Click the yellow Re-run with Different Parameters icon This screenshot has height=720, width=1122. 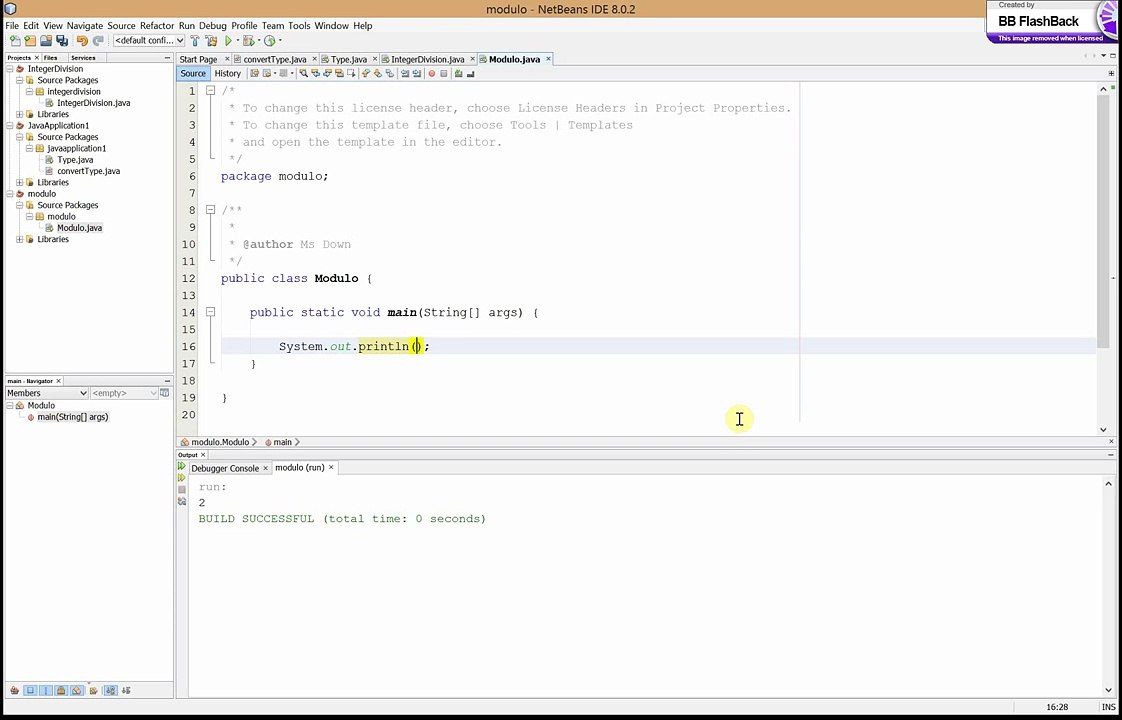[182, 477]
